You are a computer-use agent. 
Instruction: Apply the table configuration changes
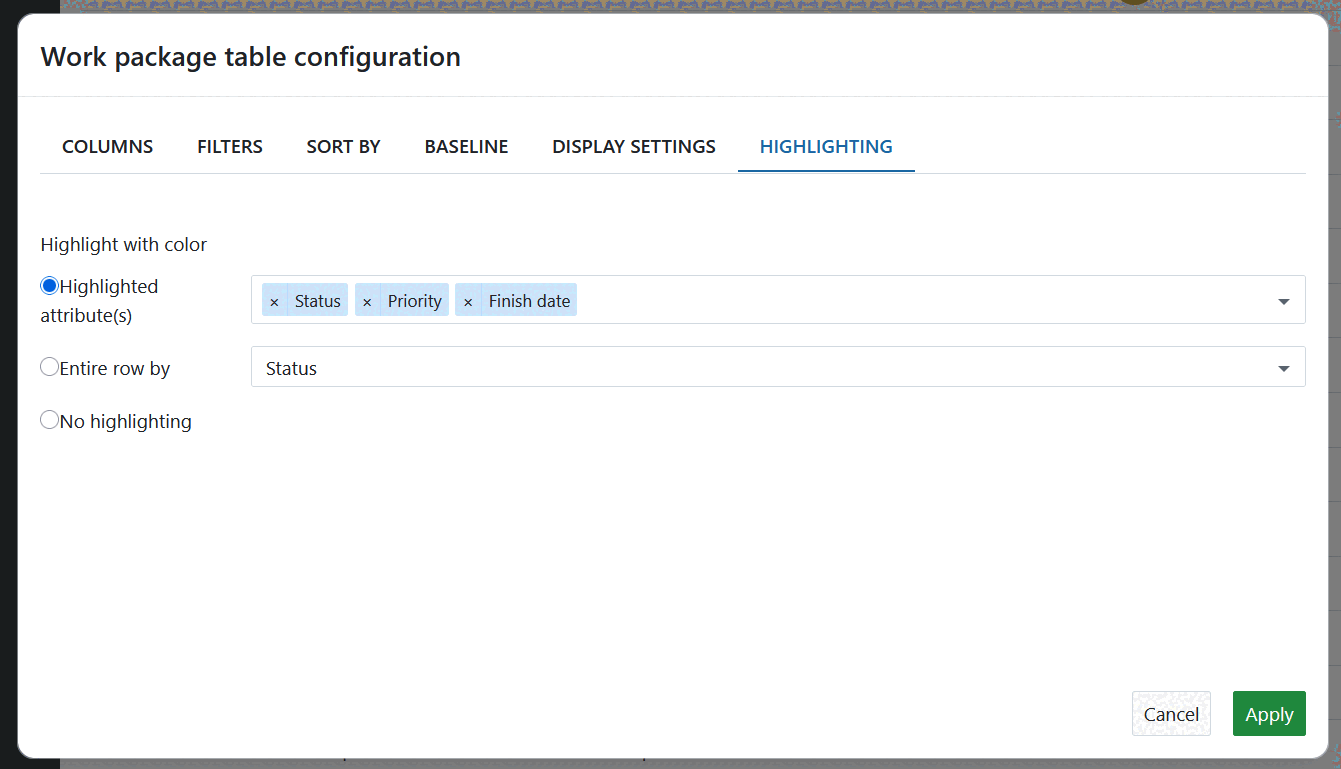[1269, 713]
